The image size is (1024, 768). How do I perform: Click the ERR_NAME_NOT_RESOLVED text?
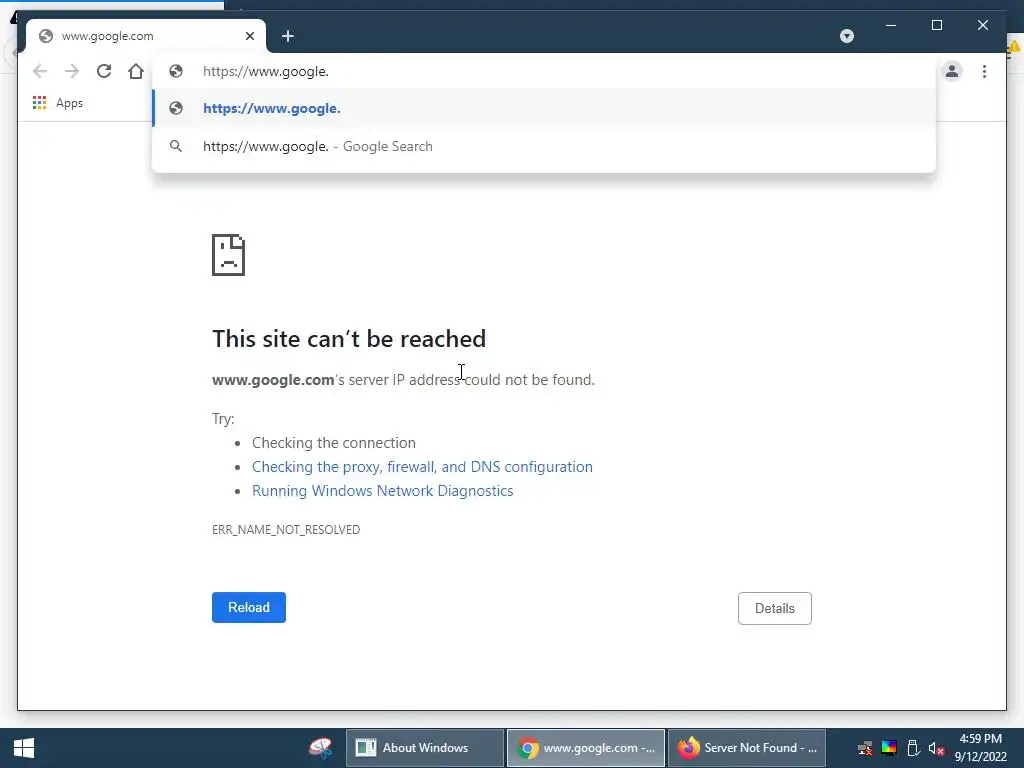[286, 530]
